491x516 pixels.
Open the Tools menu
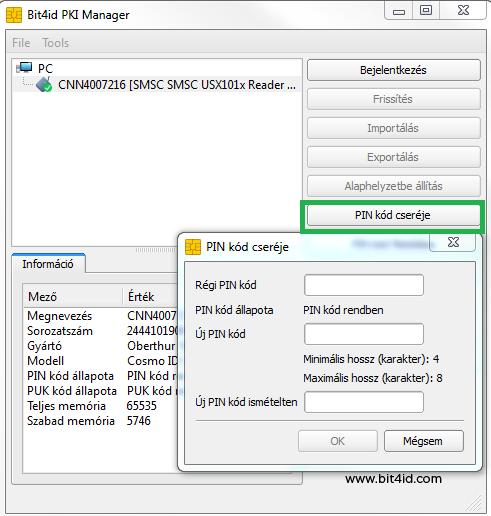click(x=56, y=43)
